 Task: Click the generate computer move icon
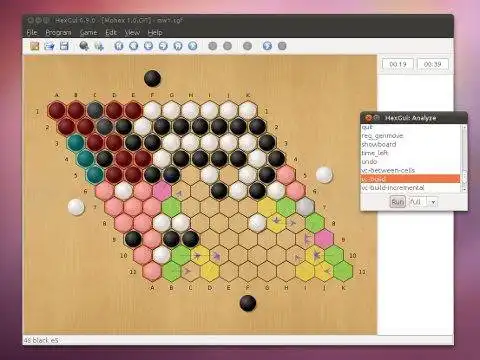(99, 46)
